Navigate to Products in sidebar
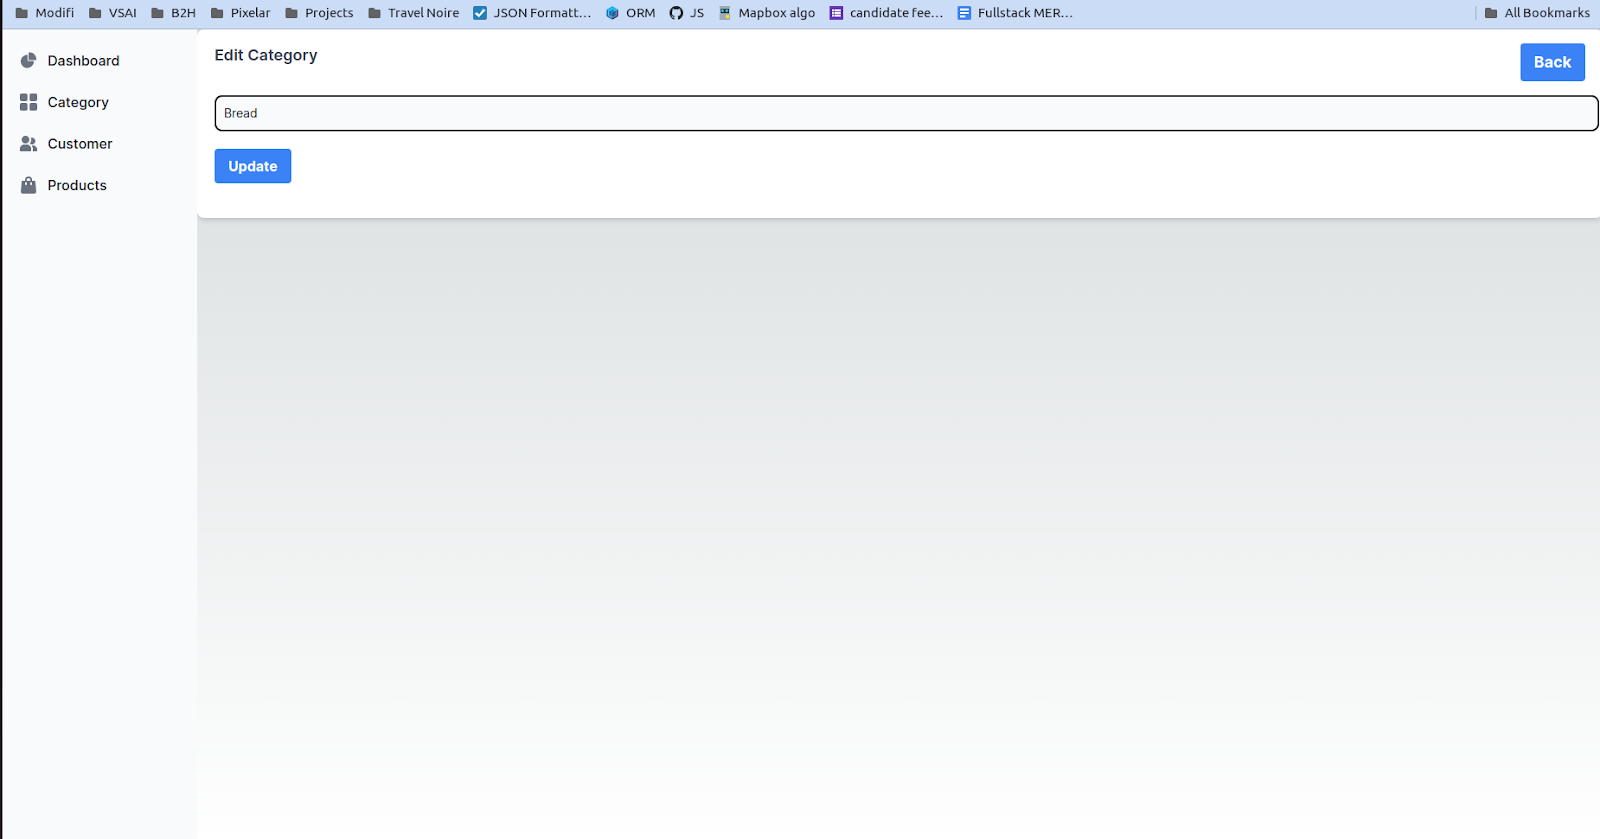 (77, 185)
